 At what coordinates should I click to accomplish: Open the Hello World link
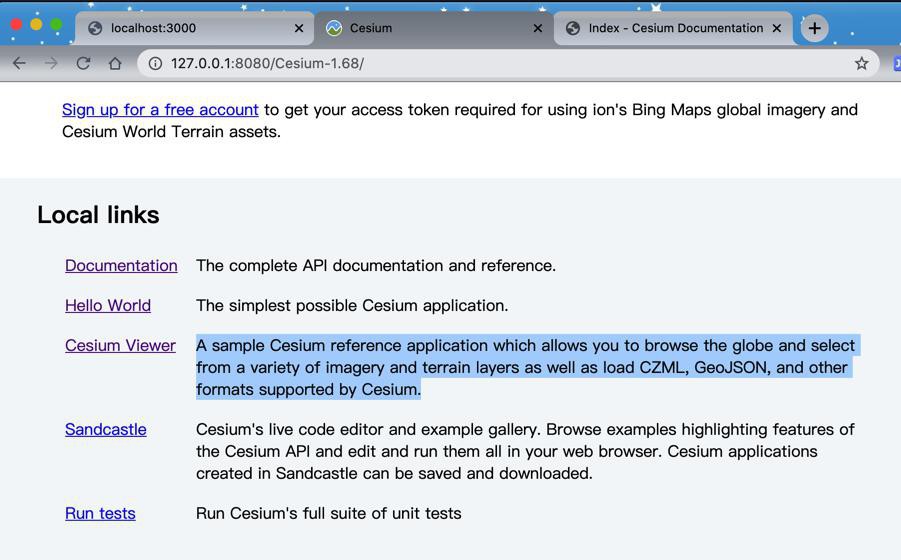tap(108, 305)
